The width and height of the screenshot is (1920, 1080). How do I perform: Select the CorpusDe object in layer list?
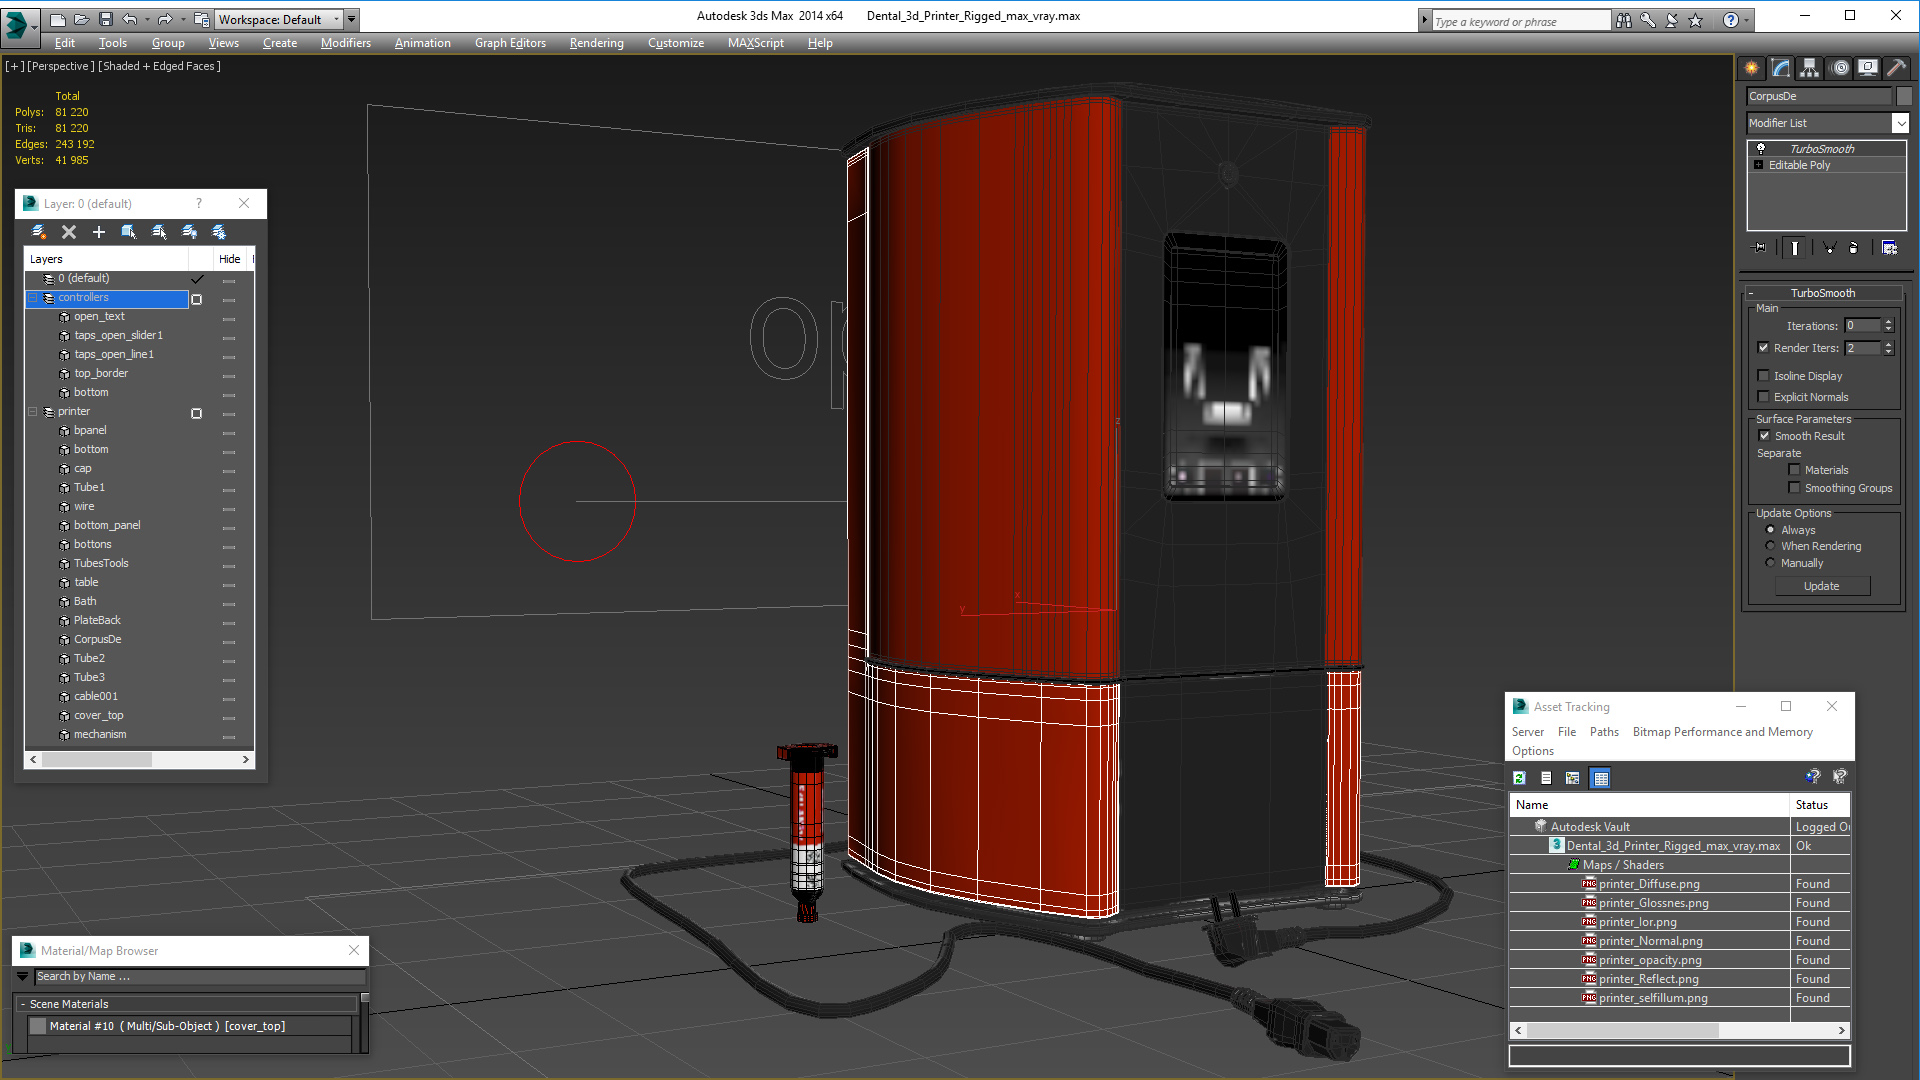[x=97, y=640]
